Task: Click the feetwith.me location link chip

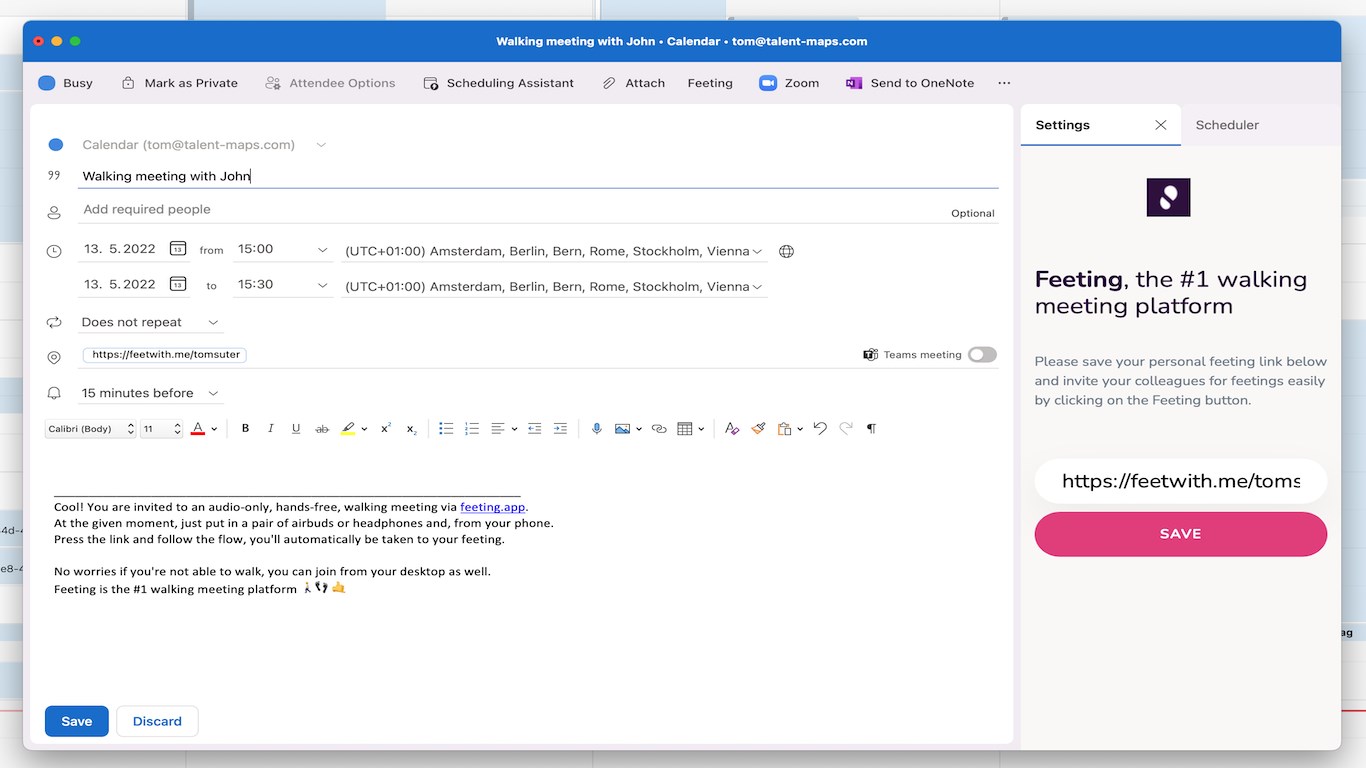Action: point(165,355)
